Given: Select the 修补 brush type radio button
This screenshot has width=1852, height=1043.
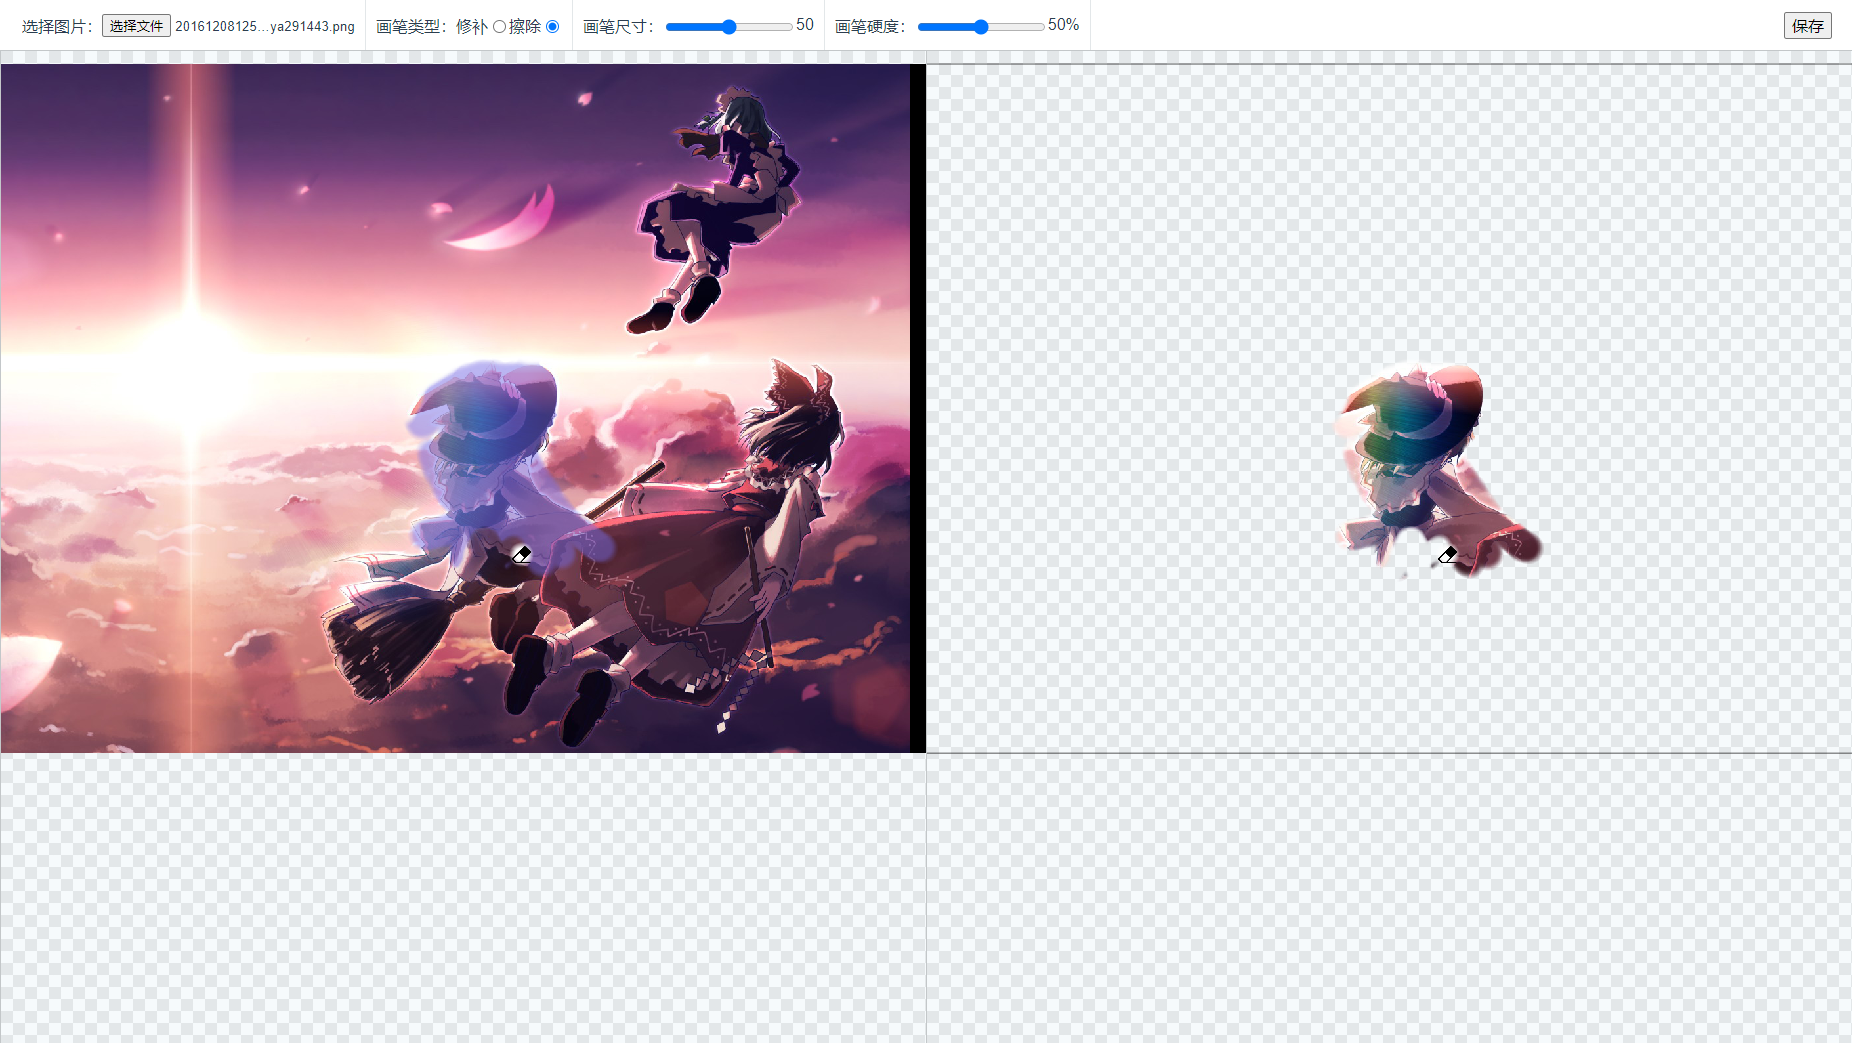Looking at the screenshot, I should (x=499, y=27).
